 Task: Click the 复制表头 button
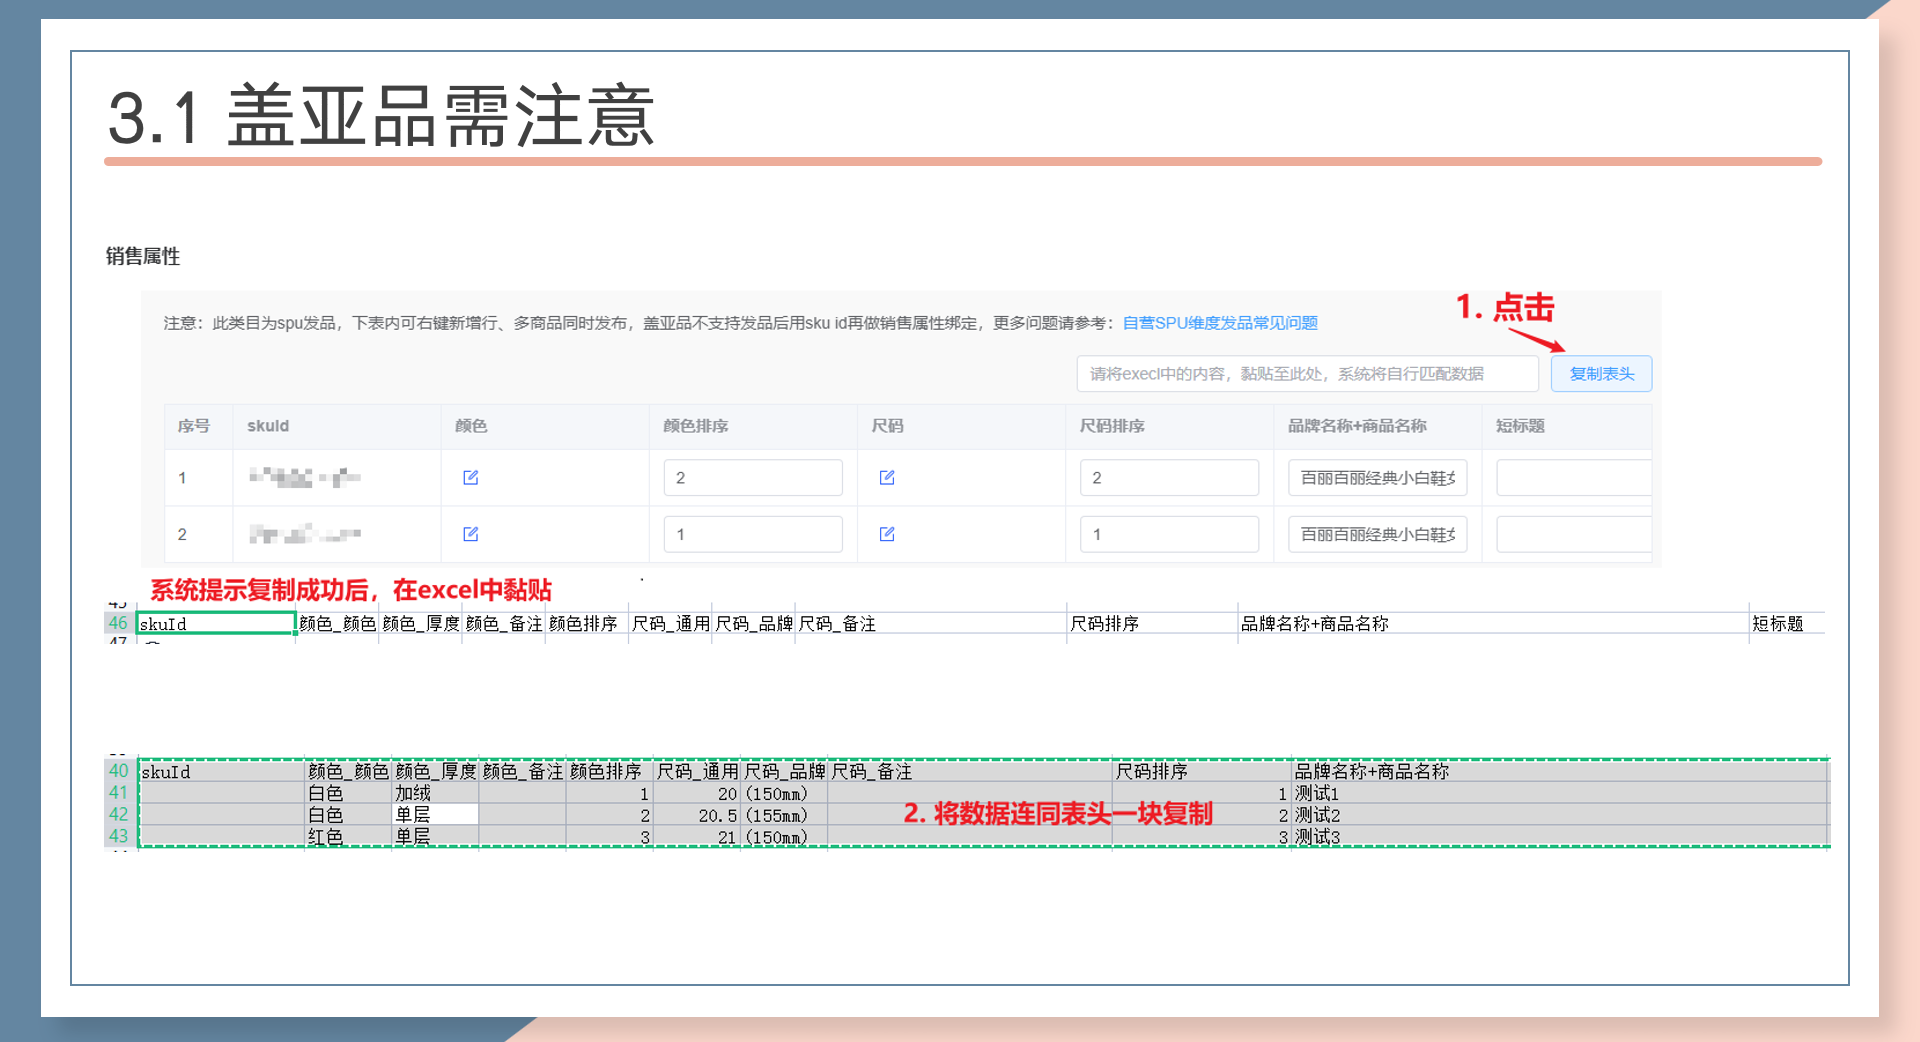1600,374
